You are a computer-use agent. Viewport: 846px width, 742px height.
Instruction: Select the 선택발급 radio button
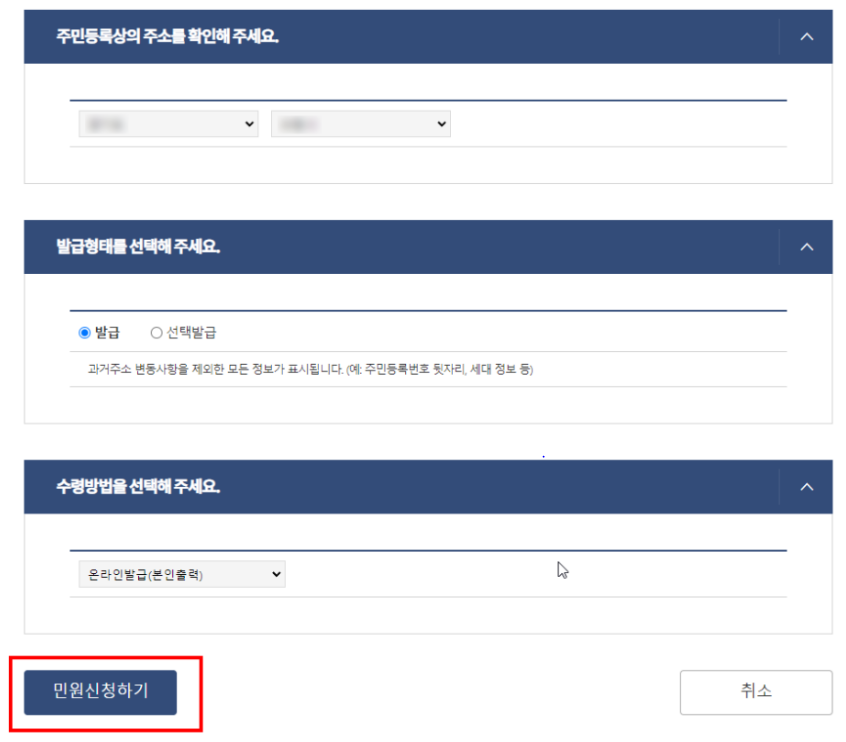pos(156,332)
